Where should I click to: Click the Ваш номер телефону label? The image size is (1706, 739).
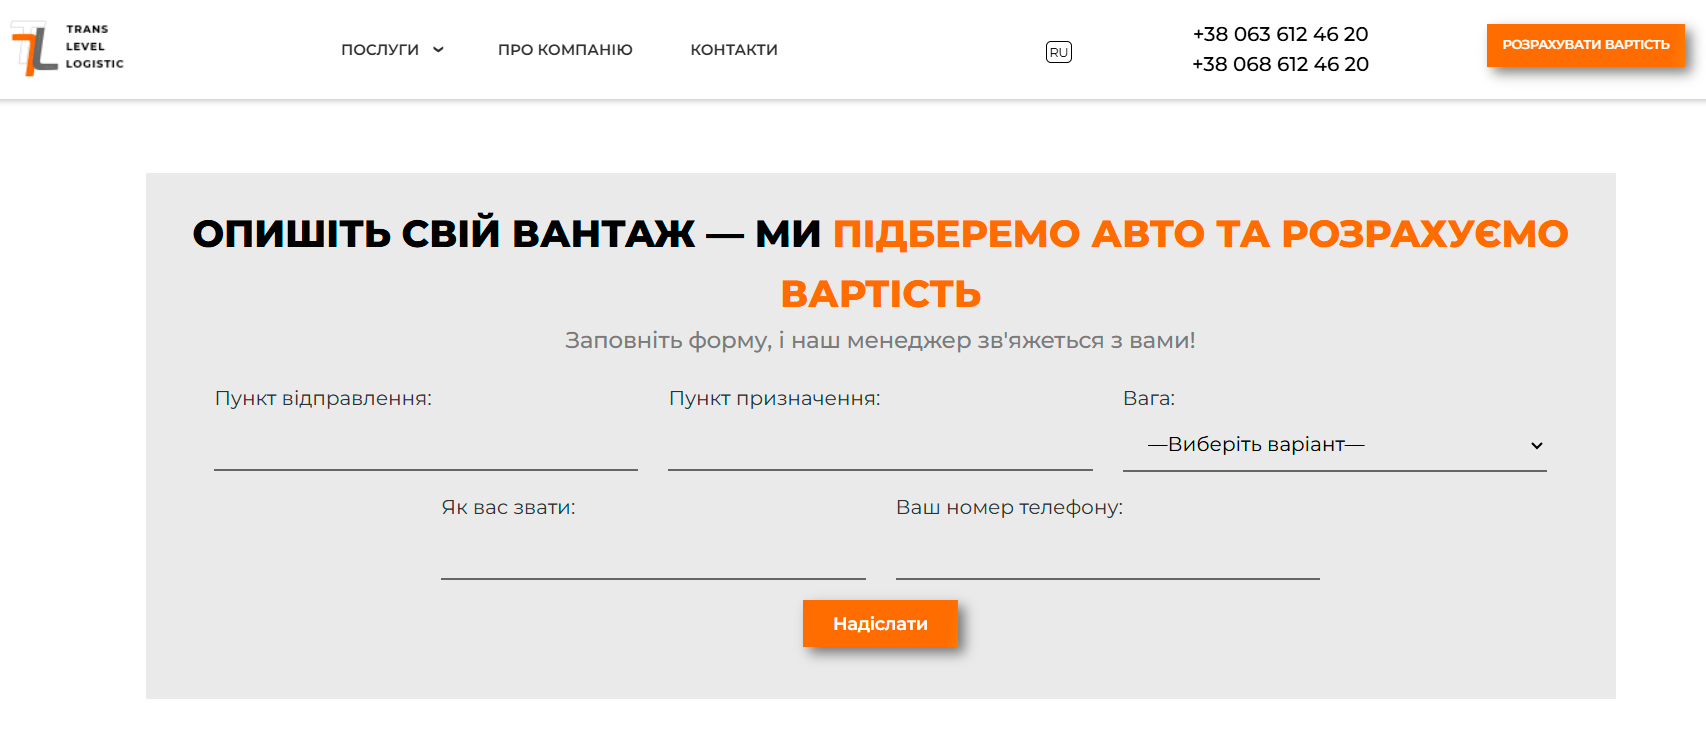click(x=1009, y=507)
